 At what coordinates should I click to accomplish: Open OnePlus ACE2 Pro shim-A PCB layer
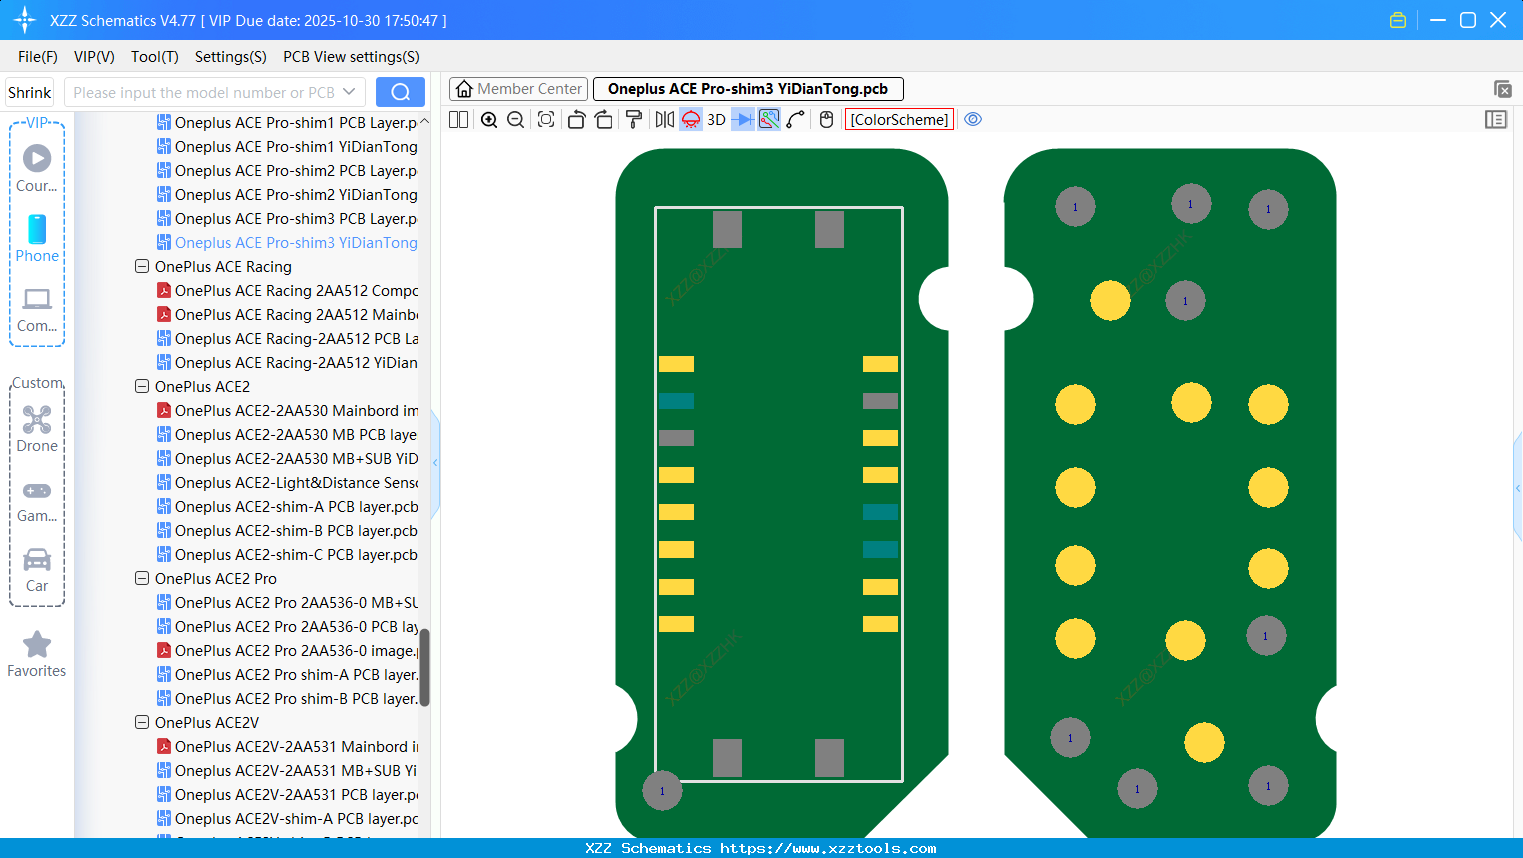(287, 675)
